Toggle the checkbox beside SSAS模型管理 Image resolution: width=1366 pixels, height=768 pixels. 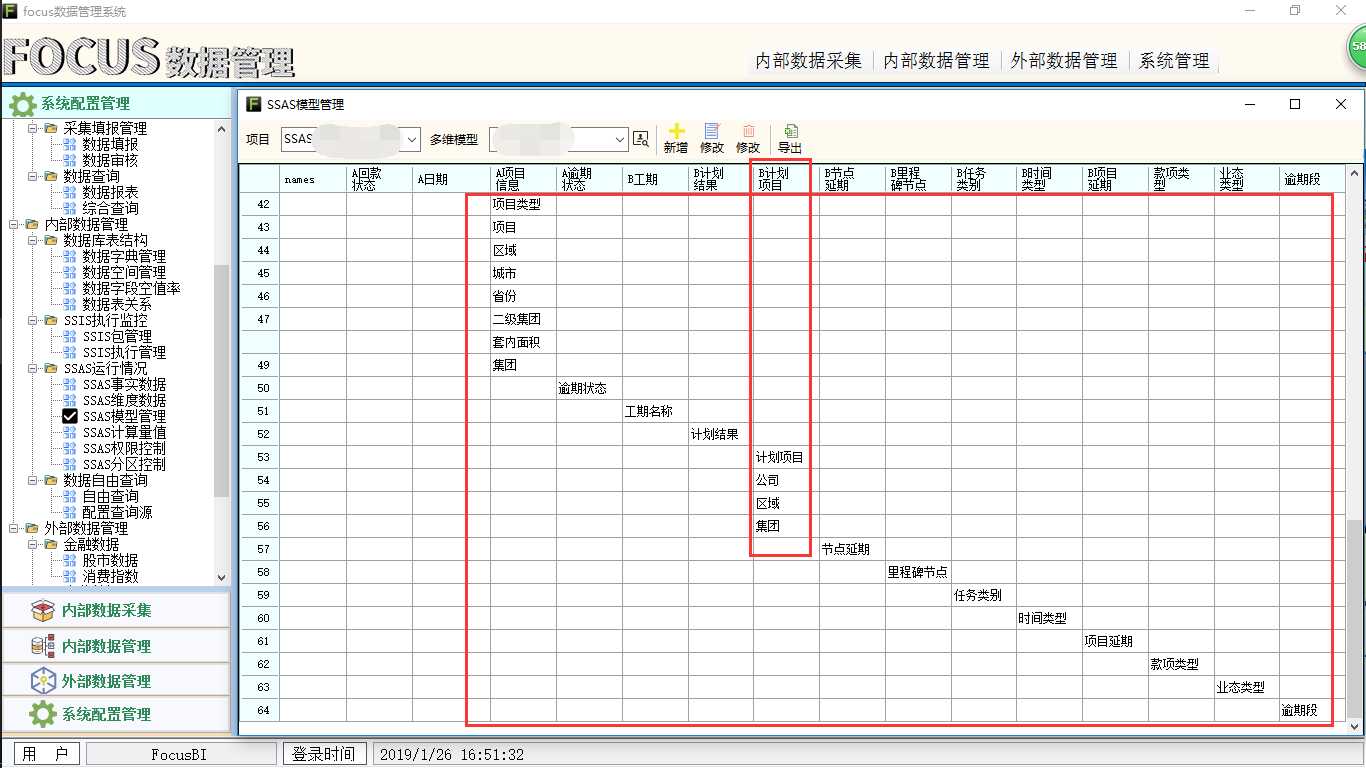pyautogui.click(x=70, y=416)
